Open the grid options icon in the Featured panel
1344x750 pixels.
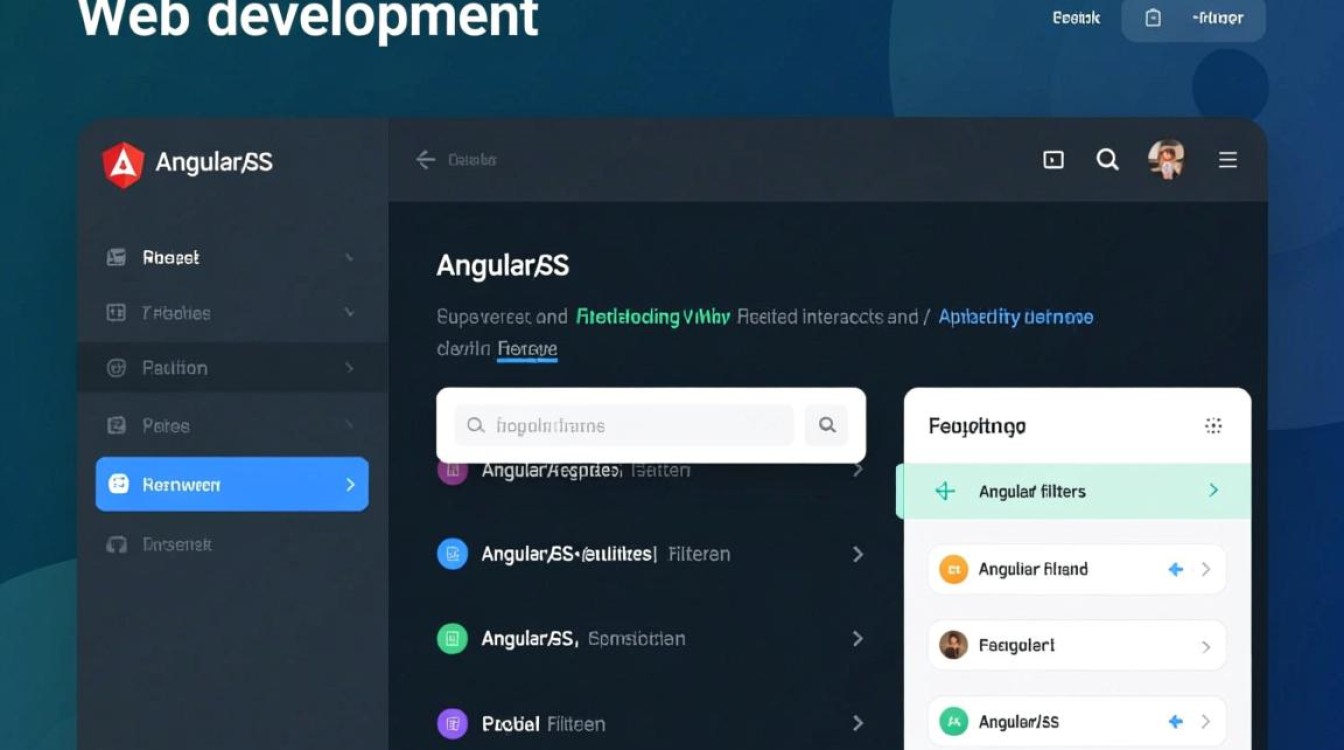pyautogui.click(x=1214, y=425)
